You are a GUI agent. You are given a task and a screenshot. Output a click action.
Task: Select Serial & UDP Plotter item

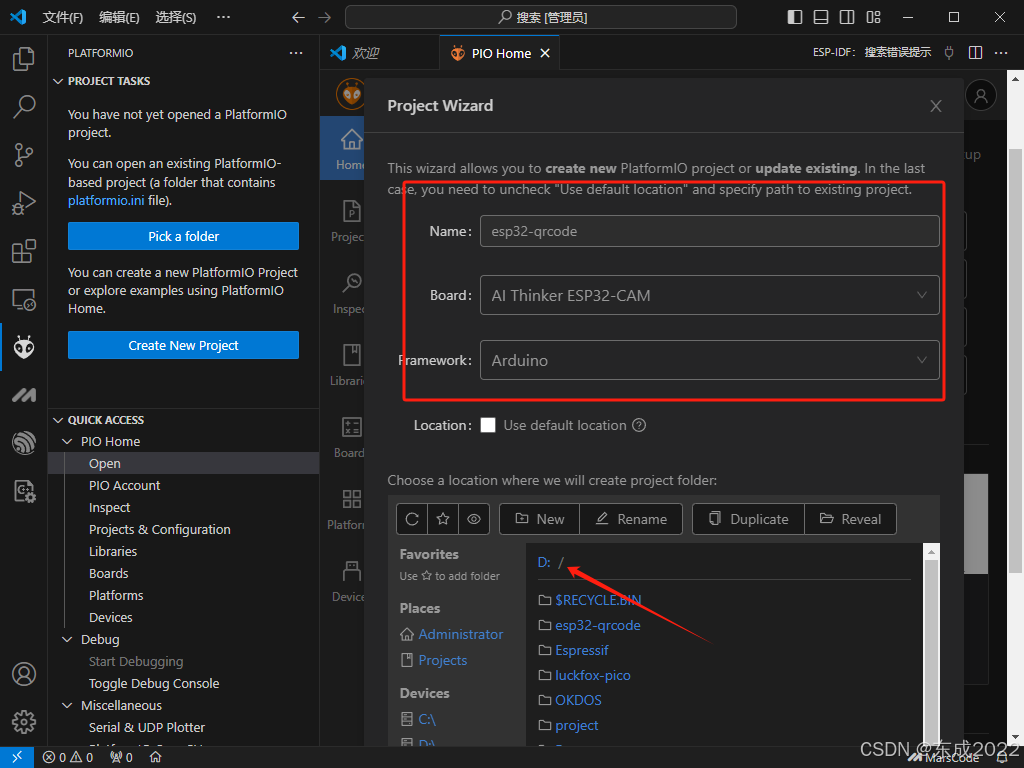146,728
